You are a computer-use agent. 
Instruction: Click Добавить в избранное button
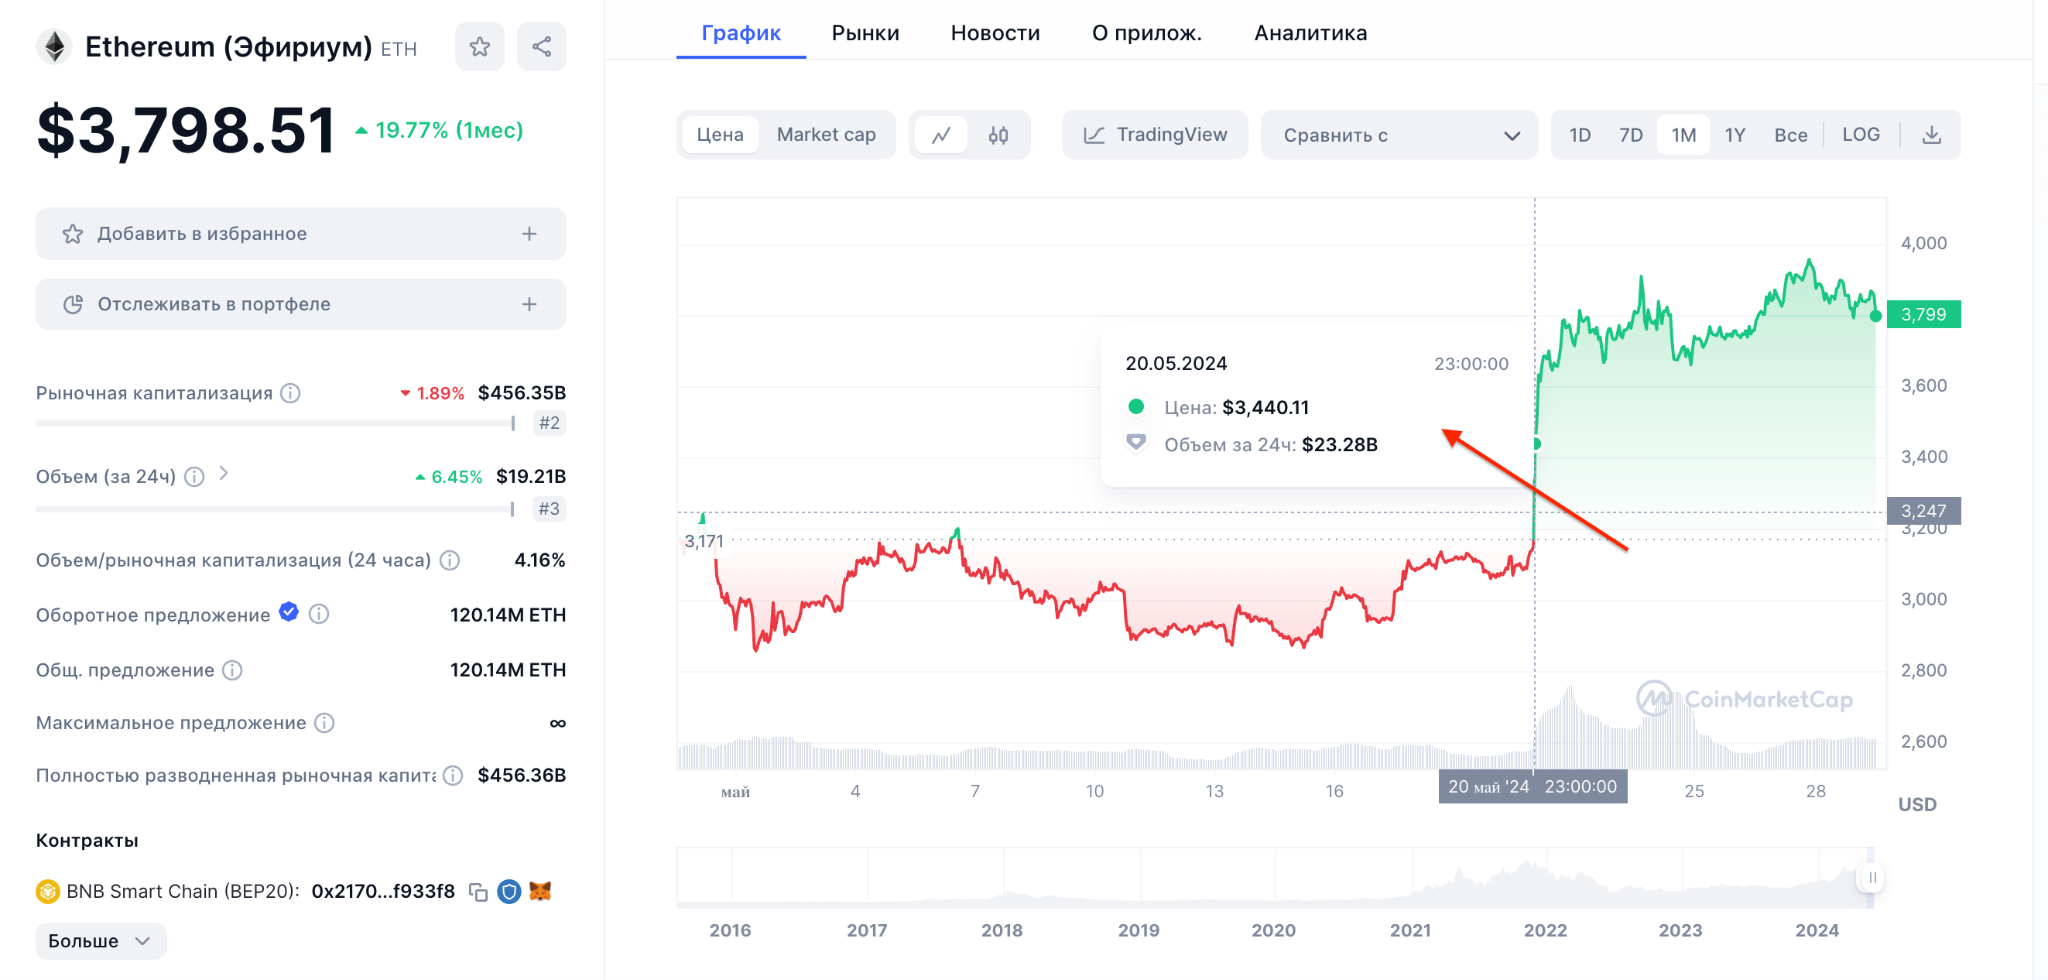(301, 234)
